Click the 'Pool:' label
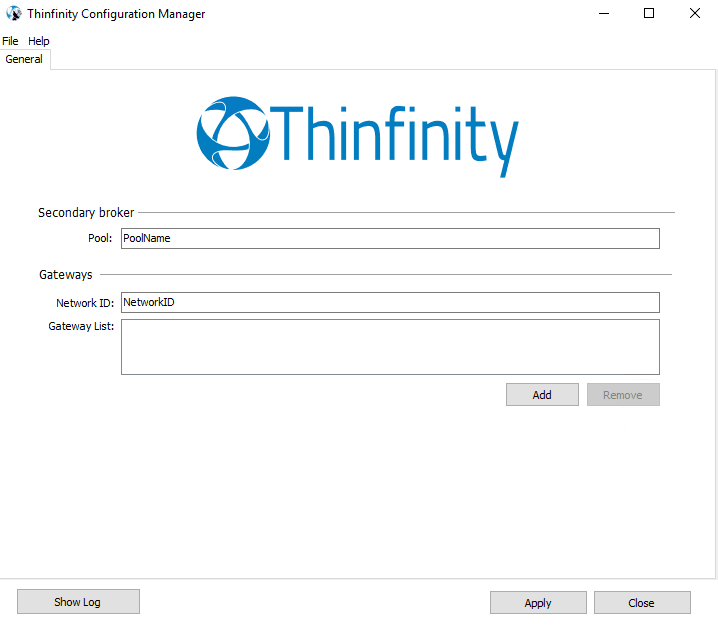This screenshot has width=718, height=626. click(100, 238)
